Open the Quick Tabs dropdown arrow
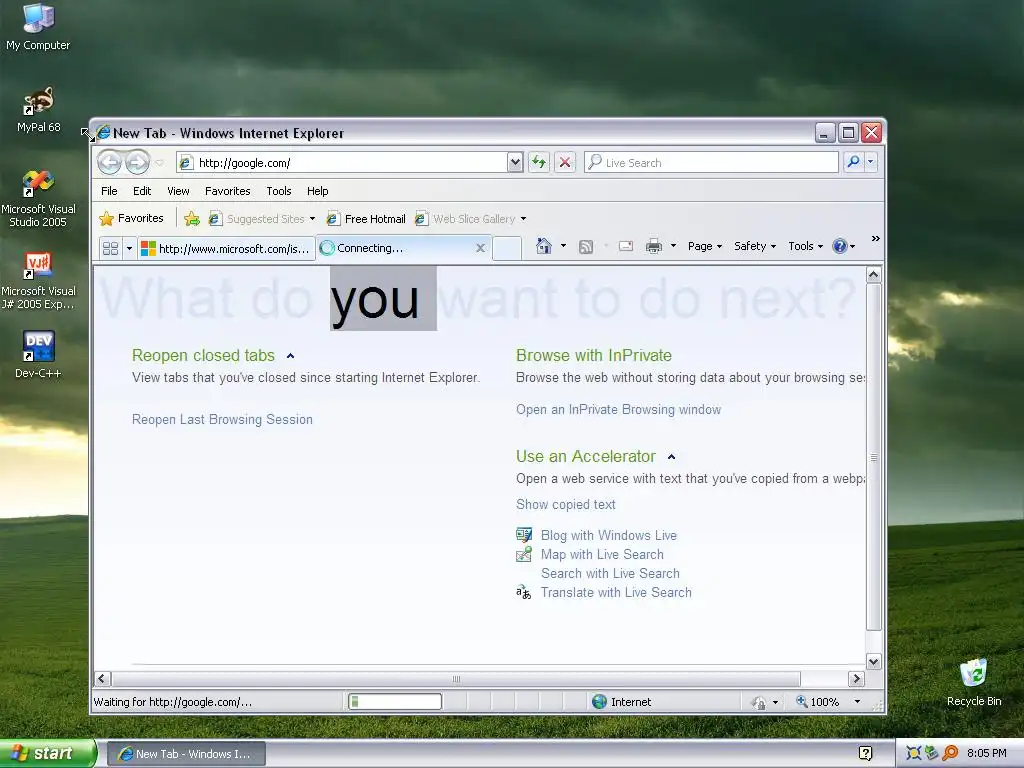Viewport: 1024px width, 768px height. (129, 248)
